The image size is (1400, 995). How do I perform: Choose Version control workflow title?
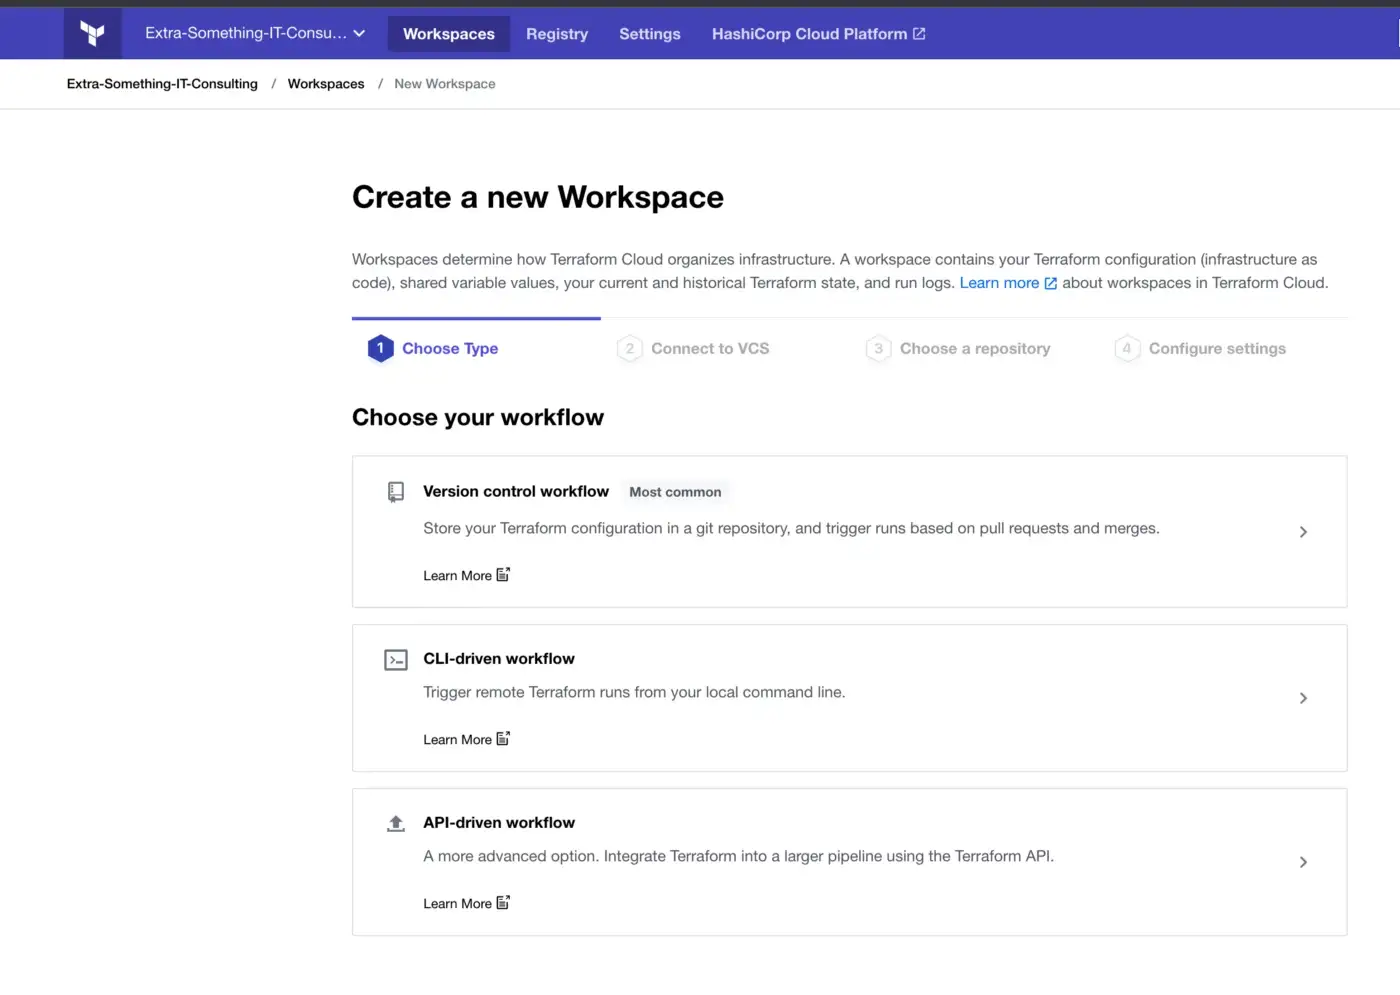point(516,491)
